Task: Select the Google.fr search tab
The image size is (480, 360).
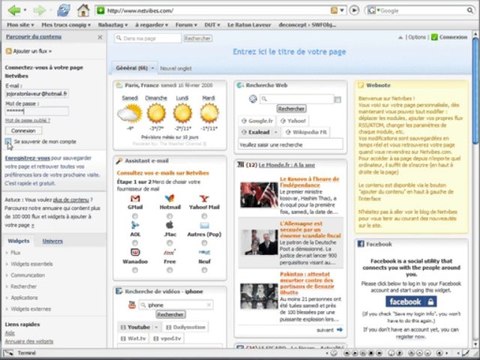Action: pyautogui.click(x=257, y=121)
